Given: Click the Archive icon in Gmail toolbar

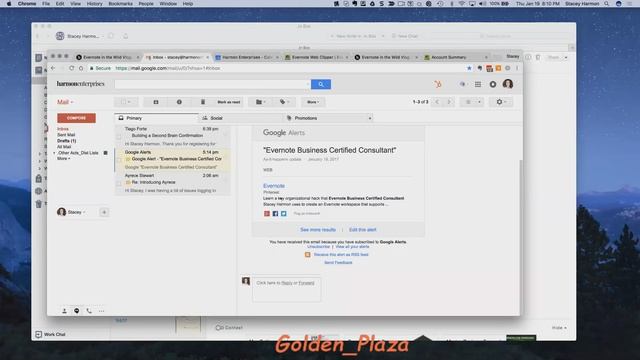Looking at the screenshot, I should click(156, 102).
